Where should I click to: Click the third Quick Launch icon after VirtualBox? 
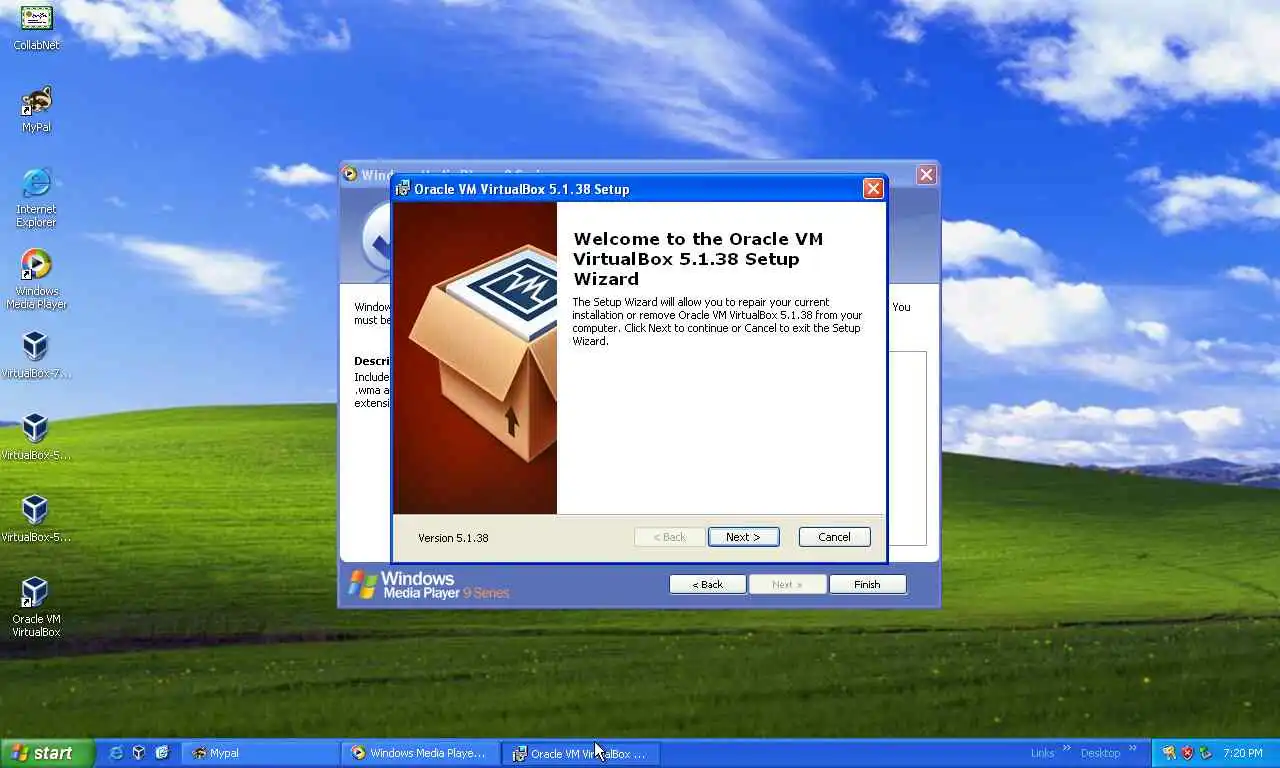point(162,753)
